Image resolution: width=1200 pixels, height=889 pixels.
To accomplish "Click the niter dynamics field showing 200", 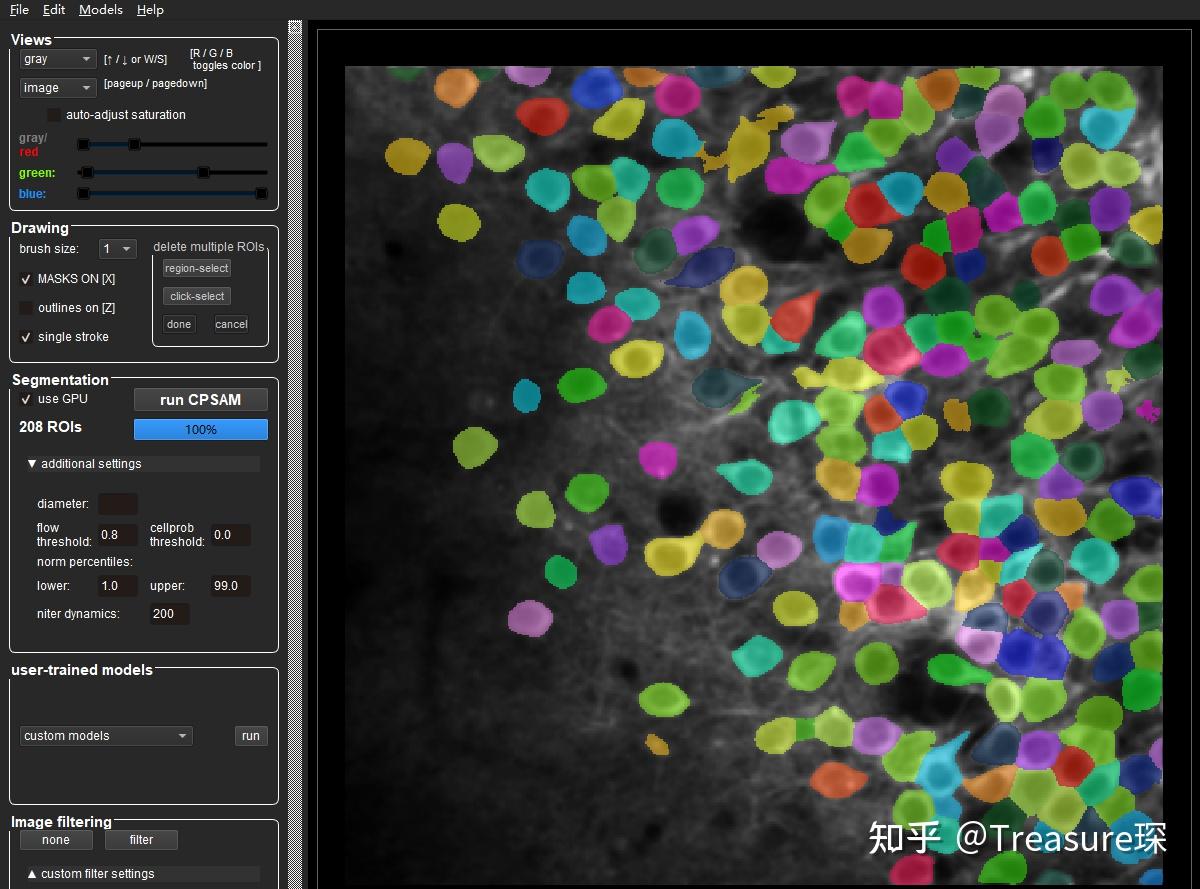I will pyautogui.click(x=169, y=614).
